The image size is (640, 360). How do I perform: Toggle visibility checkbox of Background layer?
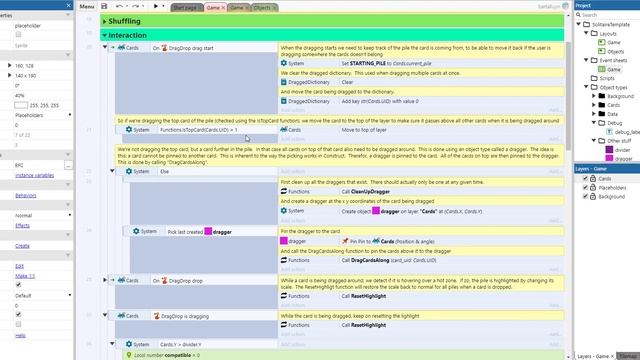tap(585, 196)
